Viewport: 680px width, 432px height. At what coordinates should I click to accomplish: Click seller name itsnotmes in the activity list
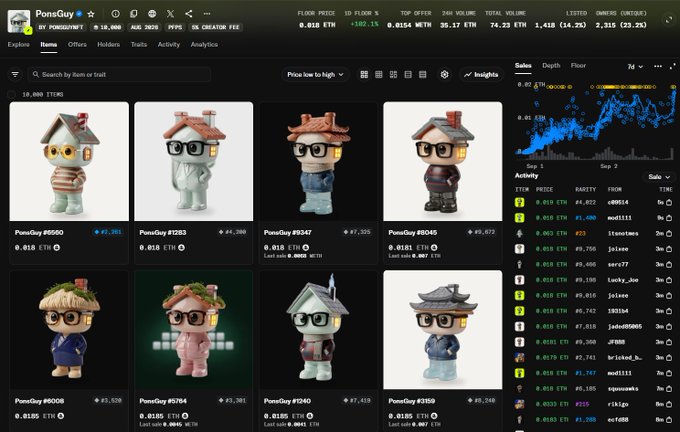click(623, 233)
